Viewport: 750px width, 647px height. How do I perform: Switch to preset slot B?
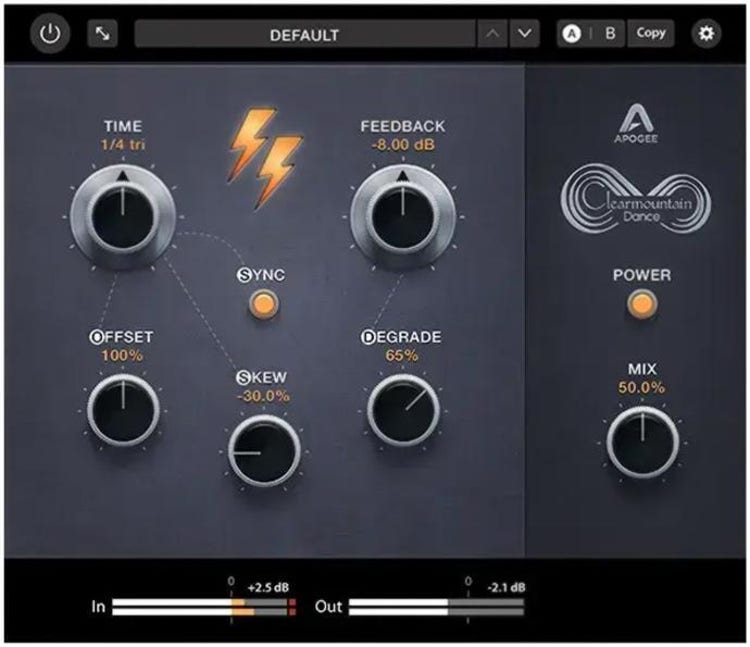point(610,34)
